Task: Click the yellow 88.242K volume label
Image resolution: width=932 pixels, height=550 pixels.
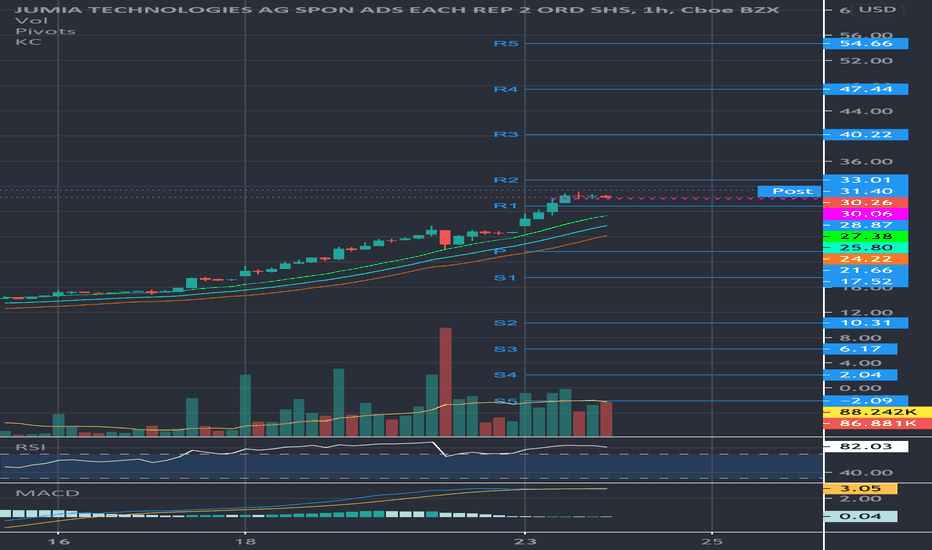Action: (x=877, y=412)
